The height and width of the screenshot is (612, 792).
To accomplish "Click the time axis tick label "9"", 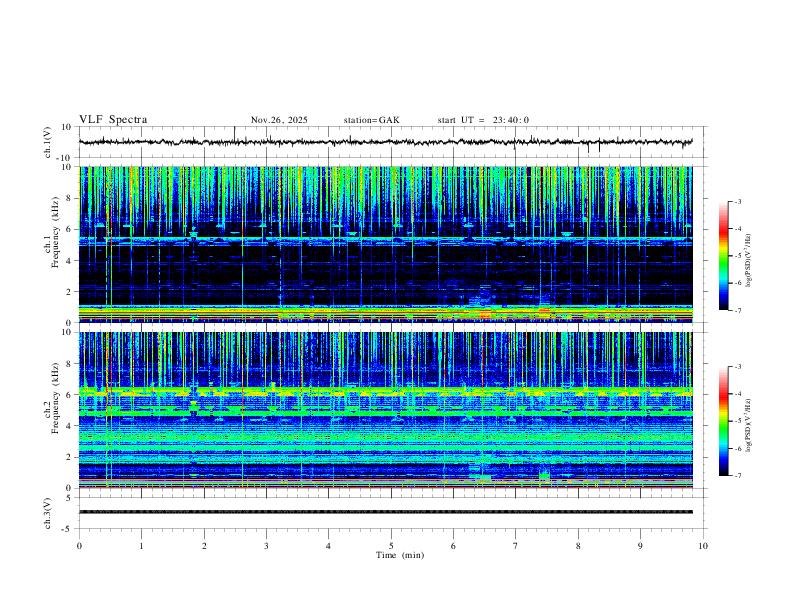I will coord(640,546).
